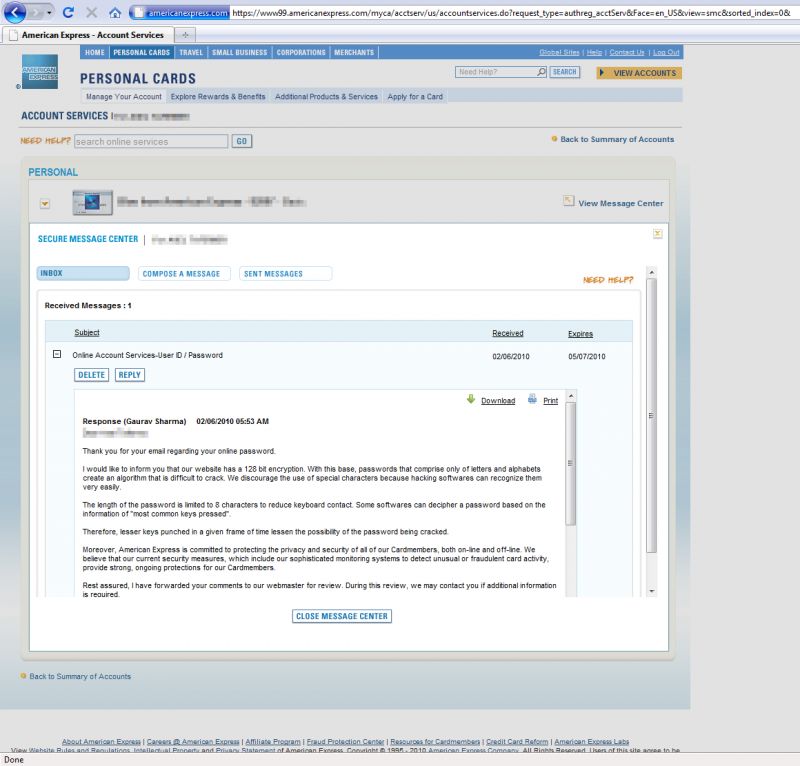
Task: Select Apply for a Card tab
Action: [415, 96]
